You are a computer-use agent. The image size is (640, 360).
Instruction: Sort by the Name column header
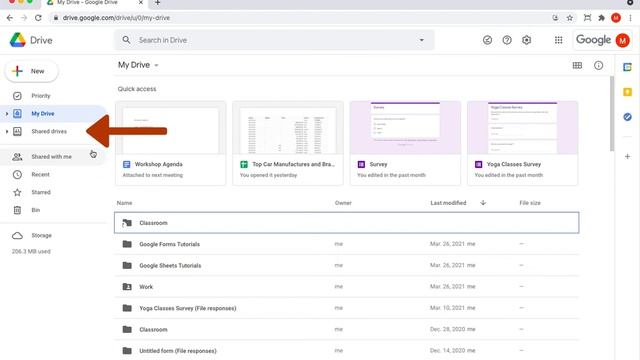tap(124, 203)
